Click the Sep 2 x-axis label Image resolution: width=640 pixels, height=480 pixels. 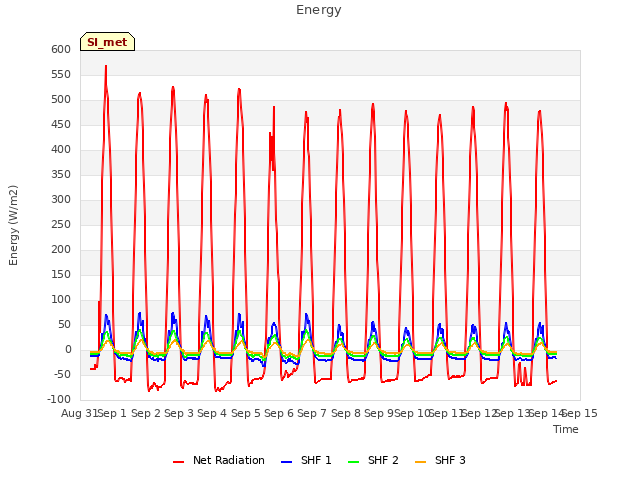tap(146, 413)
